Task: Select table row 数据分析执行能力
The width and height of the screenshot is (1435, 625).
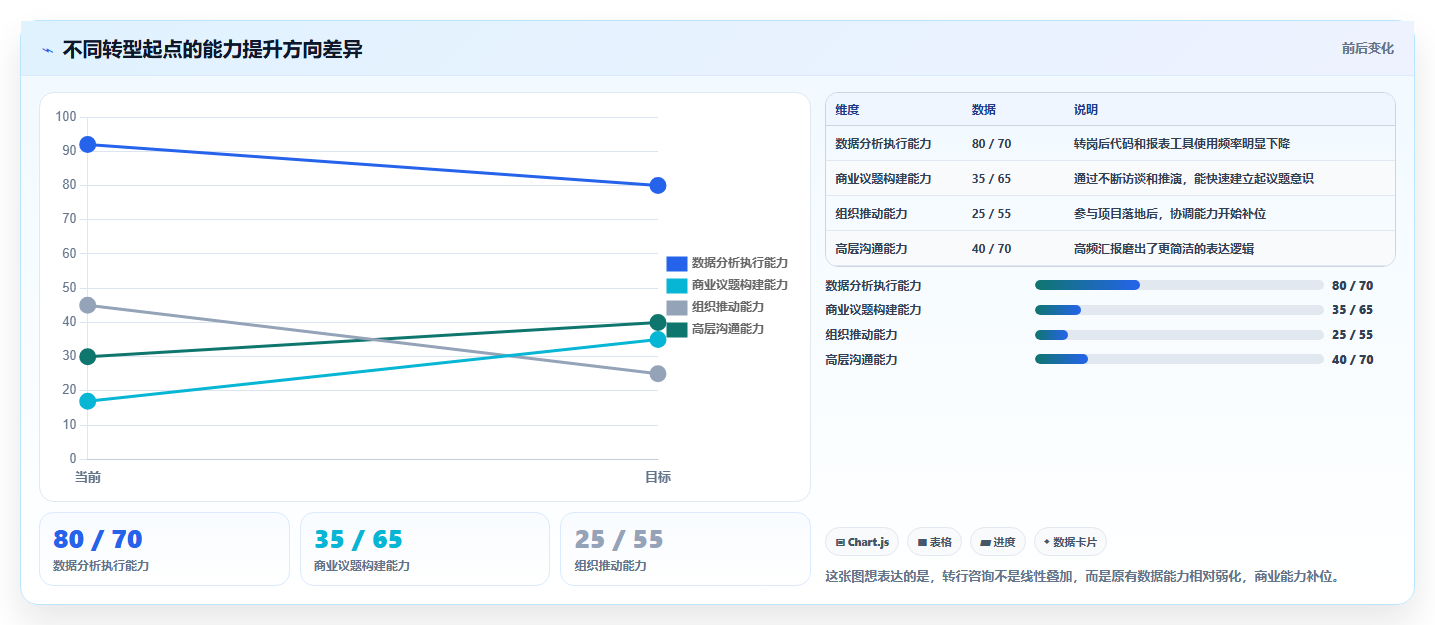Action: click(1110, 144)
